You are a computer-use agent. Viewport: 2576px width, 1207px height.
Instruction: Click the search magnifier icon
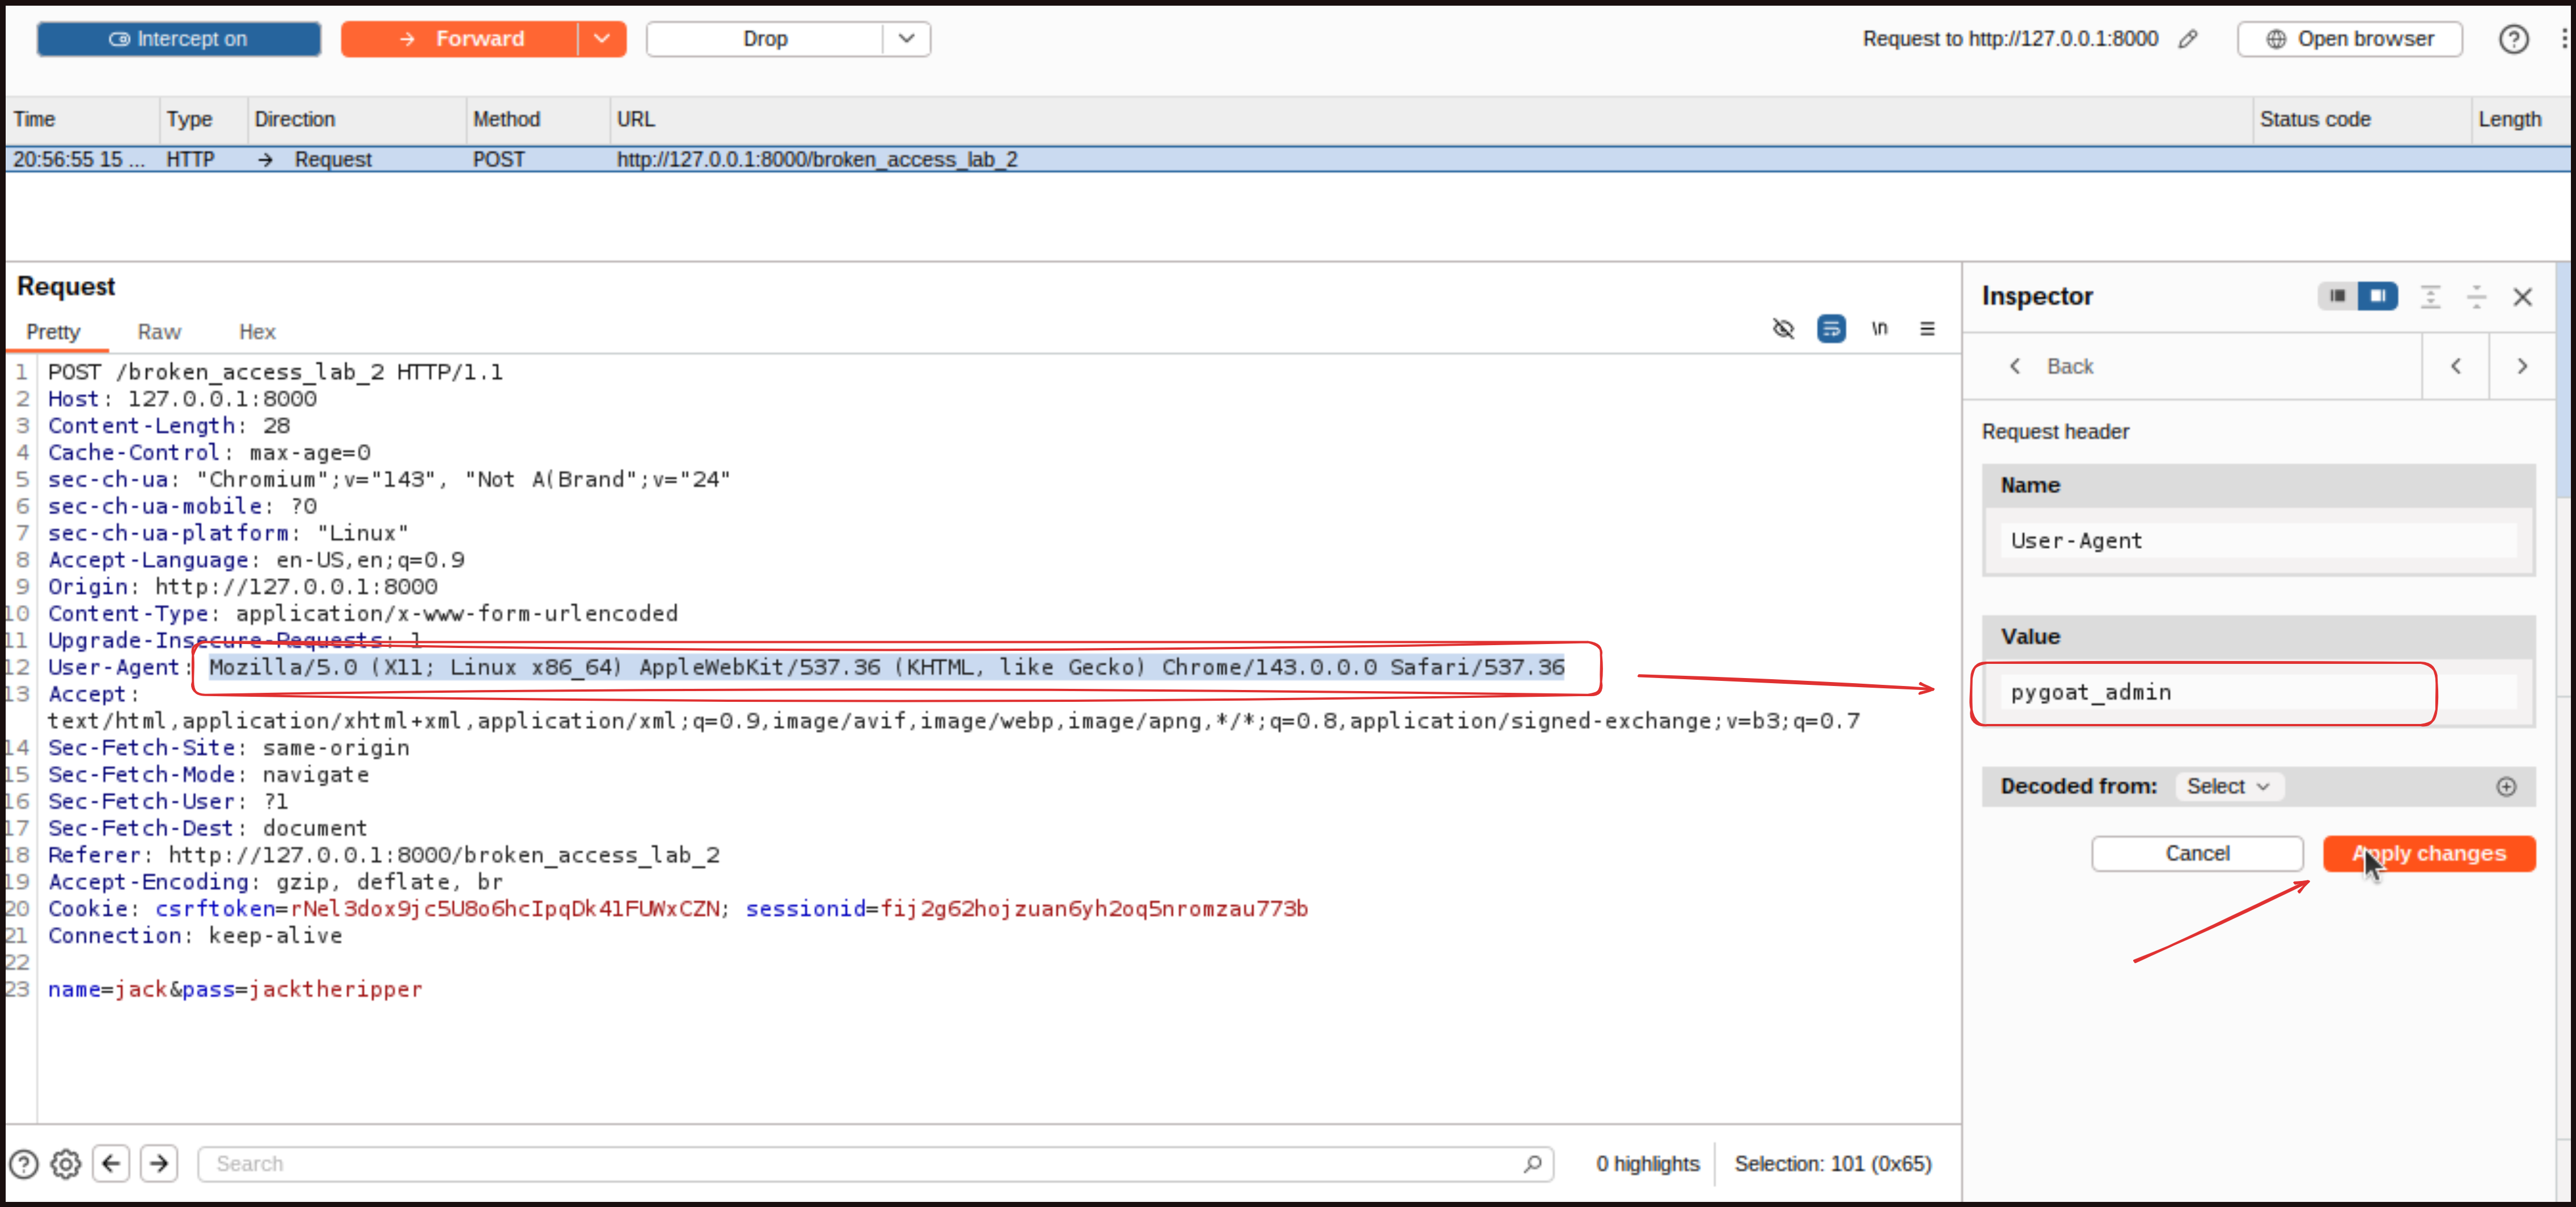[1532, 1164]
